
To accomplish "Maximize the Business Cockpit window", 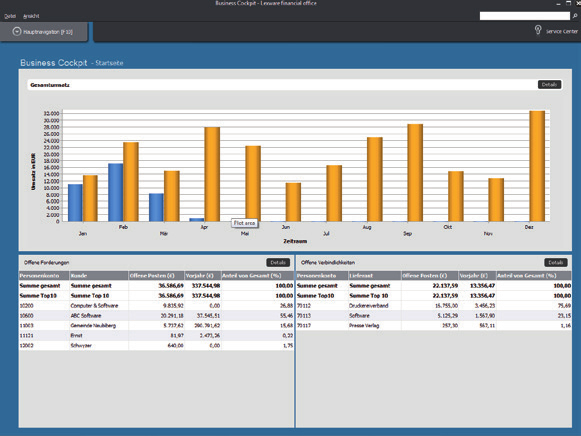I will point(568,3).
